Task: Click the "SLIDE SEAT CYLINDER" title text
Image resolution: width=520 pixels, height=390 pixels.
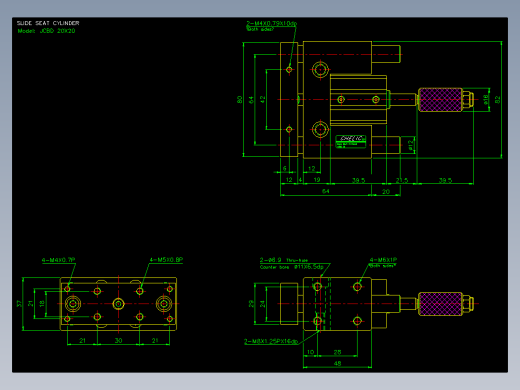Action: point(48,23)
